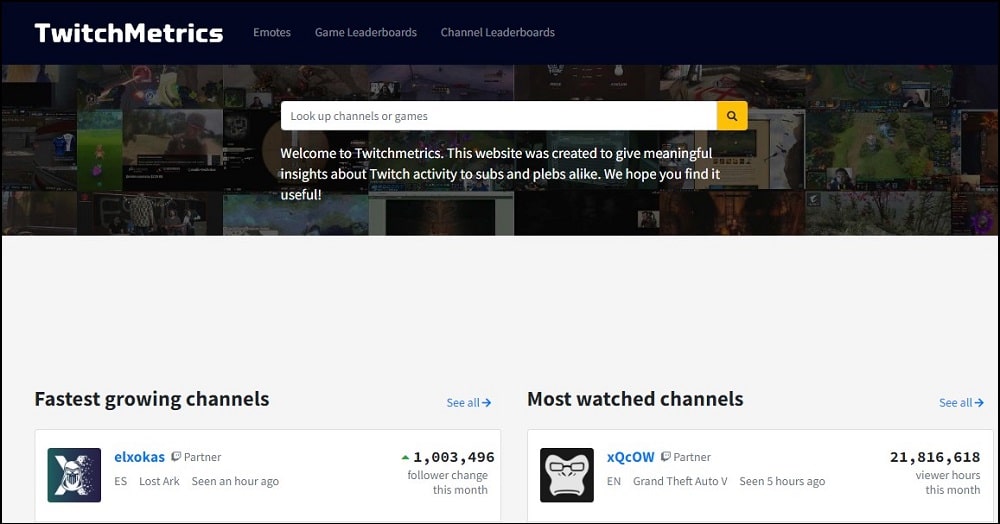The width and height of the screenshot is (1000, 524).
Task: Open xQcOW channel avatar
Action: pyautogui.click(x=567, y=475)
